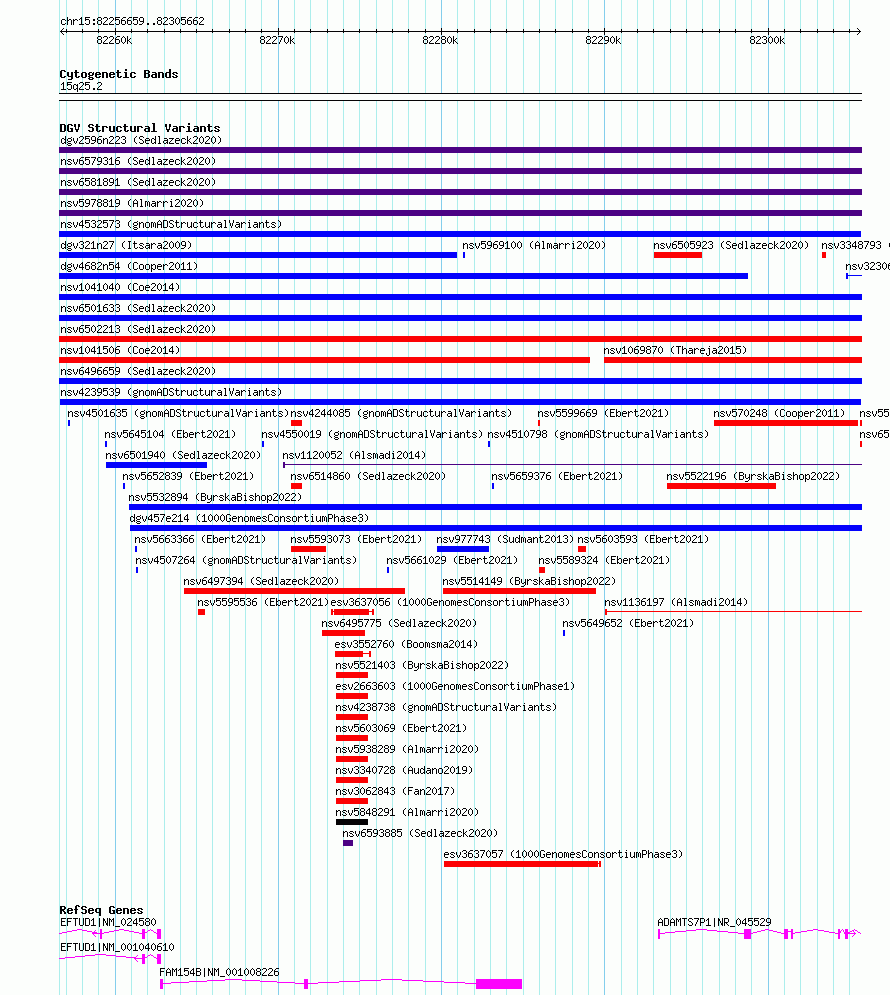Open nsv4550019 (gnomADStructuralVariants) variant
The width and height of the screenshot is (890, 995).
coord(372,434)
